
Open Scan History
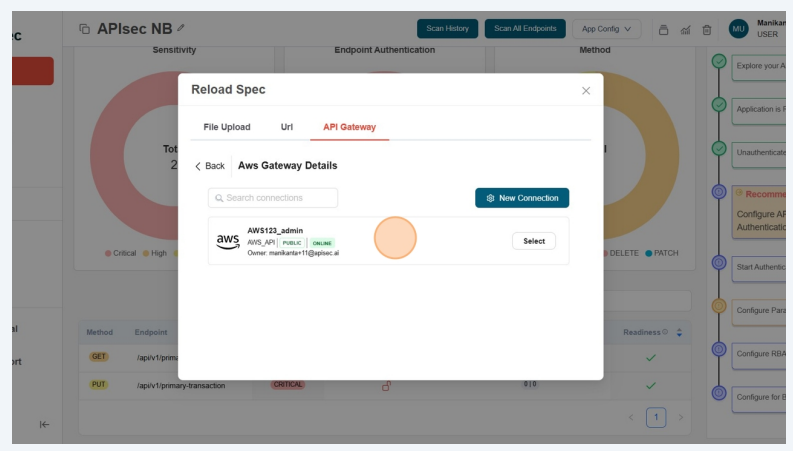point(447,29)
